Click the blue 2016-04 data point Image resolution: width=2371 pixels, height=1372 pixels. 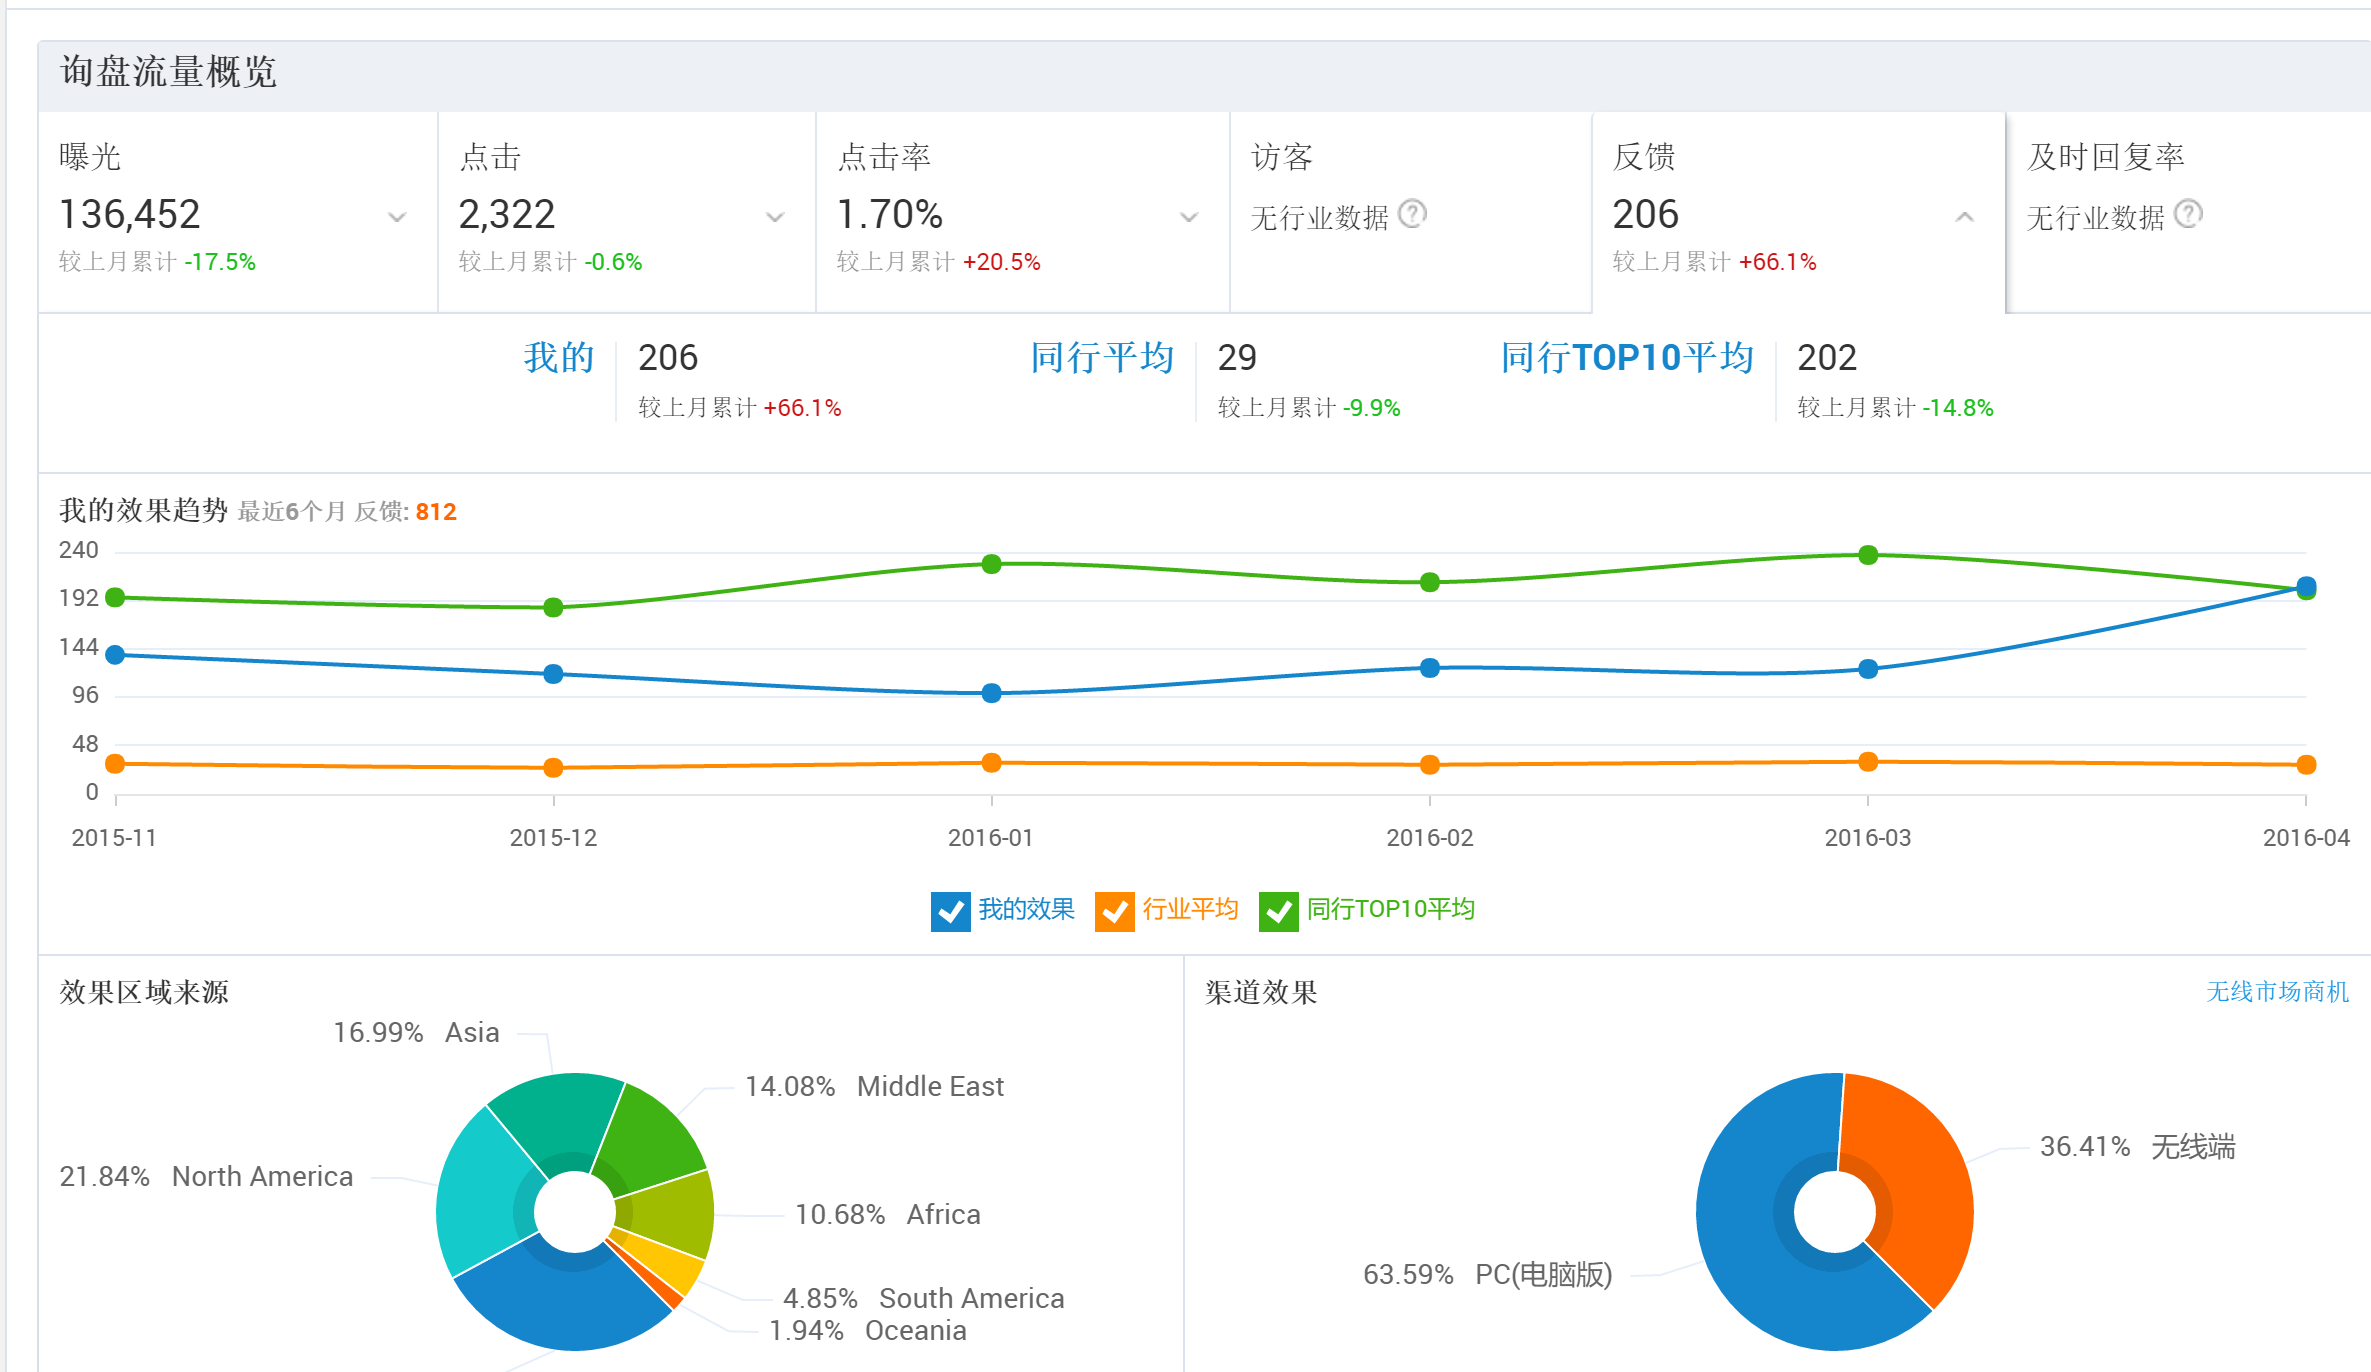[2306, 585]
